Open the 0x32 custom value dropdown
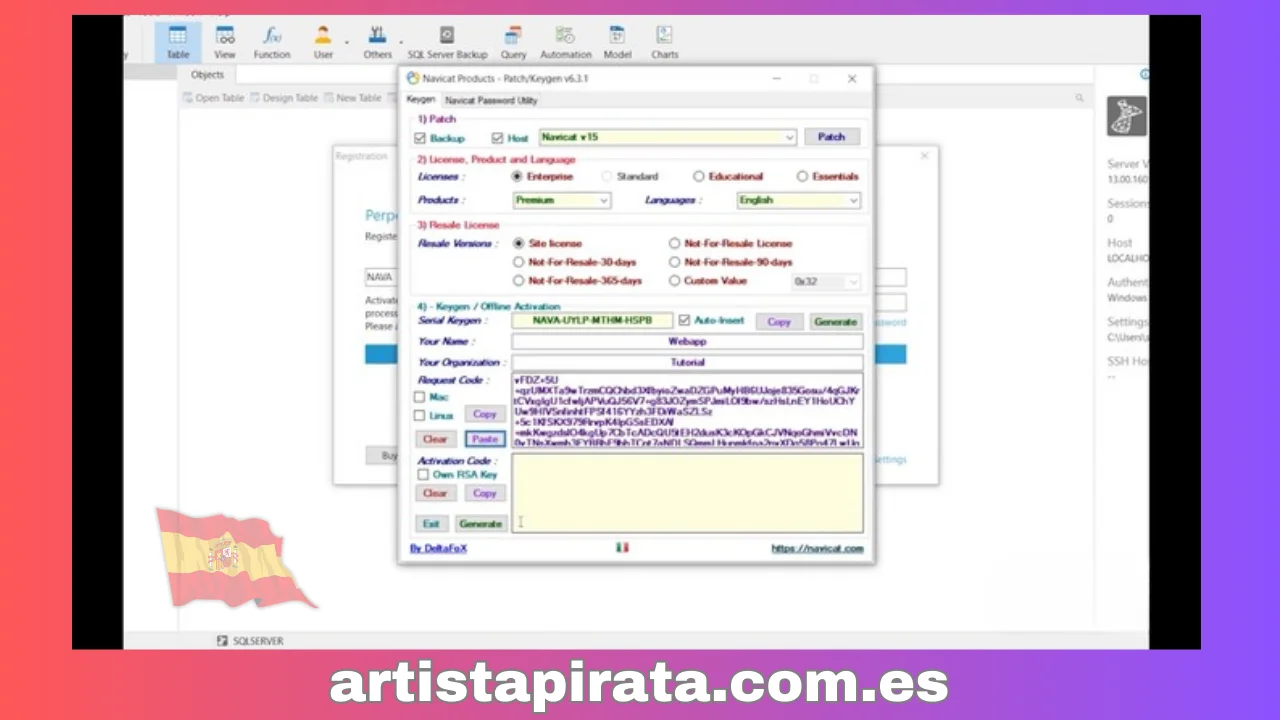The height and width of the screenshot is (720, 1280). tap(826, 282)
